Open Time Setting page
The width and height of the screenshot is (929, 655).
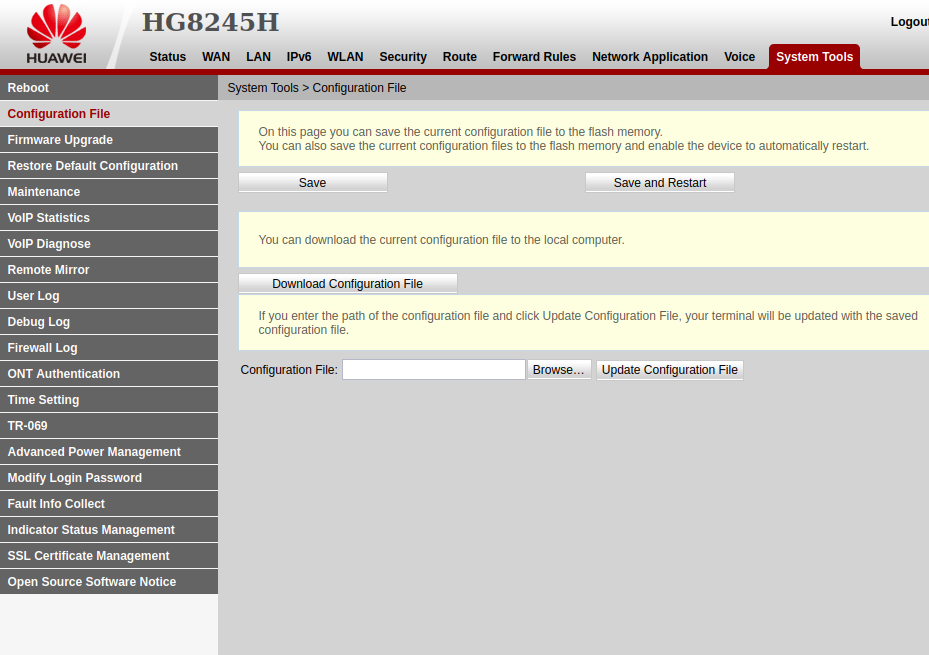[x=109, y=400]
